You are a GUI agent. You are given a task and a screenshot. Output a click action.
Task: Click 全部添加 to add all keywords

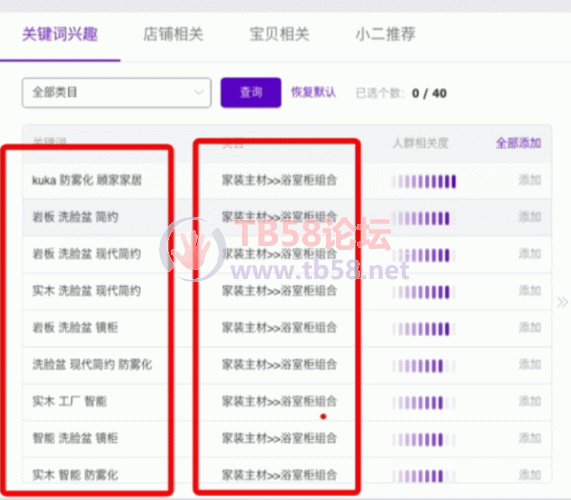518,143
